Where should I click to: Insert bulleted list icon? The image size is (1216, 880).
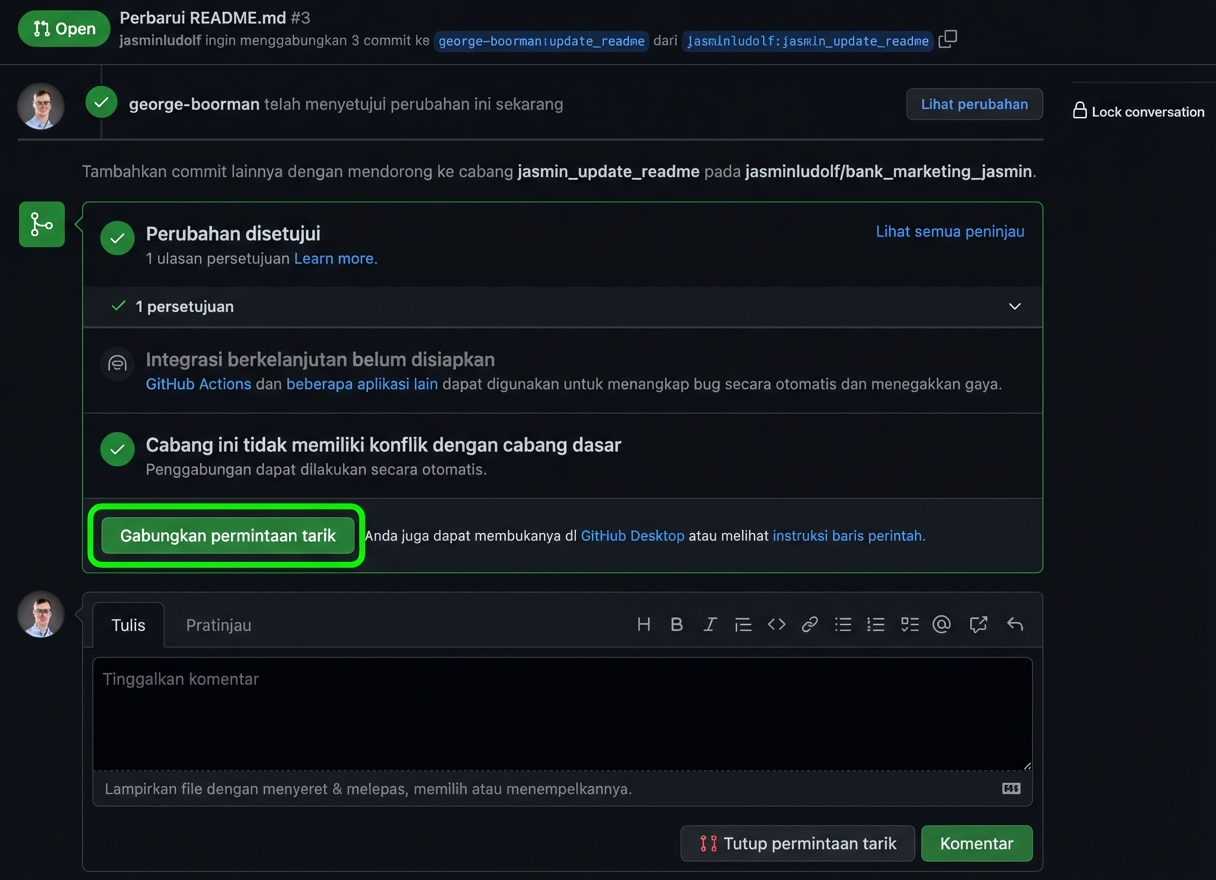(843, 624)
